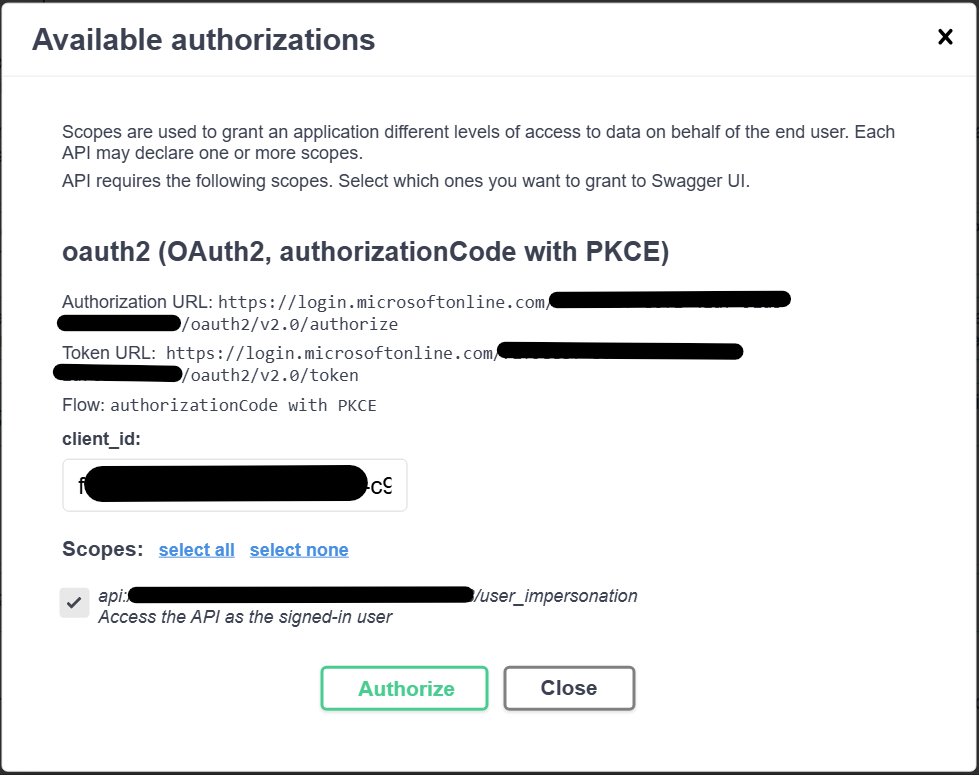Click the green Authorize button
The width and height of the screenshot is (979, 775).
[405, 688]
